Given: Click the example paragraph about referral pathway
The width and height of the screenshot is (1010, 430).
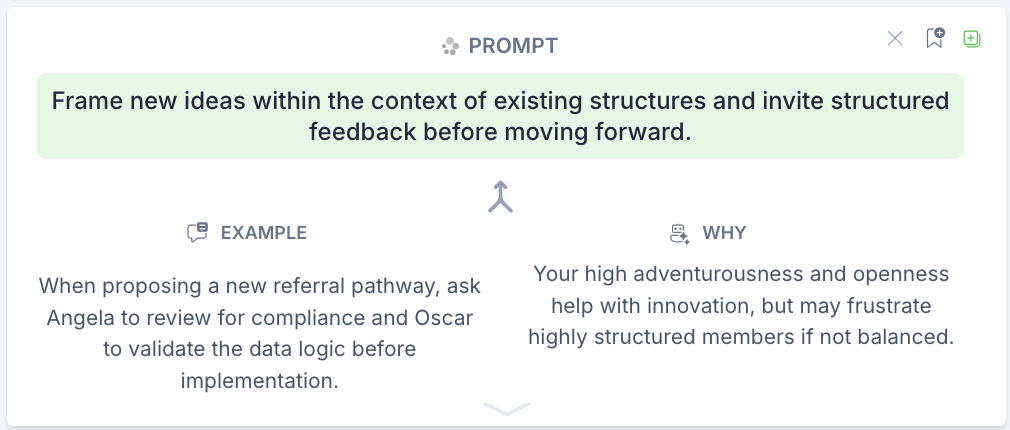Looking at the screenshot, I should click(x=260, y=333).
